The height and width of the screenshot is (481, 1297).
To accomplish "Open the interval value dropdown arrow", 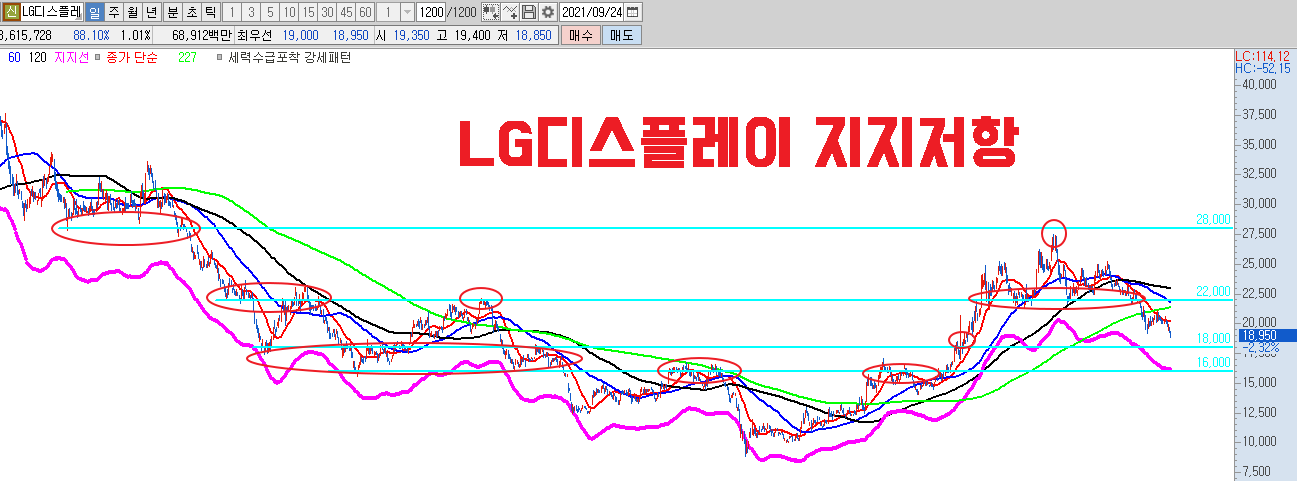I will (407, 13).
